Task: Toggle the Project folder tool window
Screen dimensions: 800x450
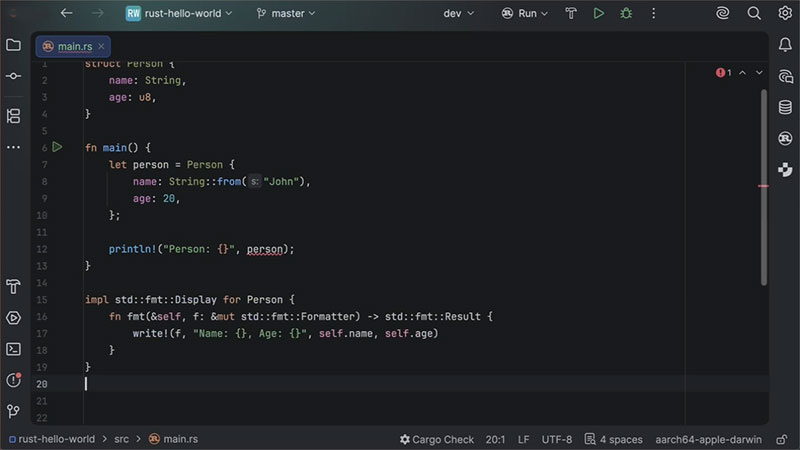Action: click(x=13, y=45)
